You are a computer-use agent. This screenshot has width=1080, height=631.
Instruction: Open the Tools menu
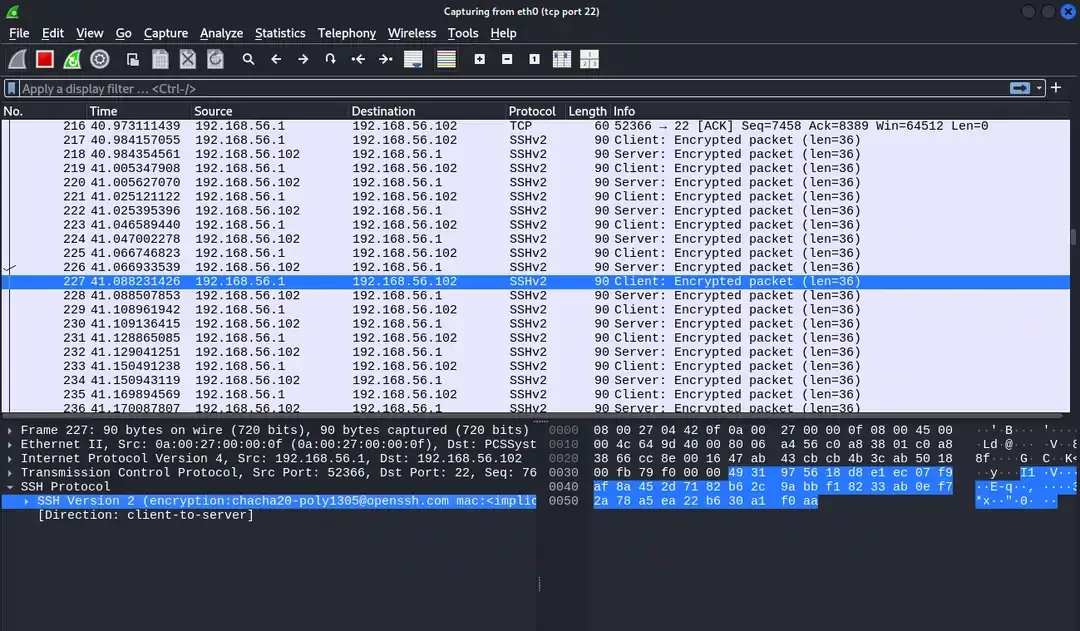(463, 33)
